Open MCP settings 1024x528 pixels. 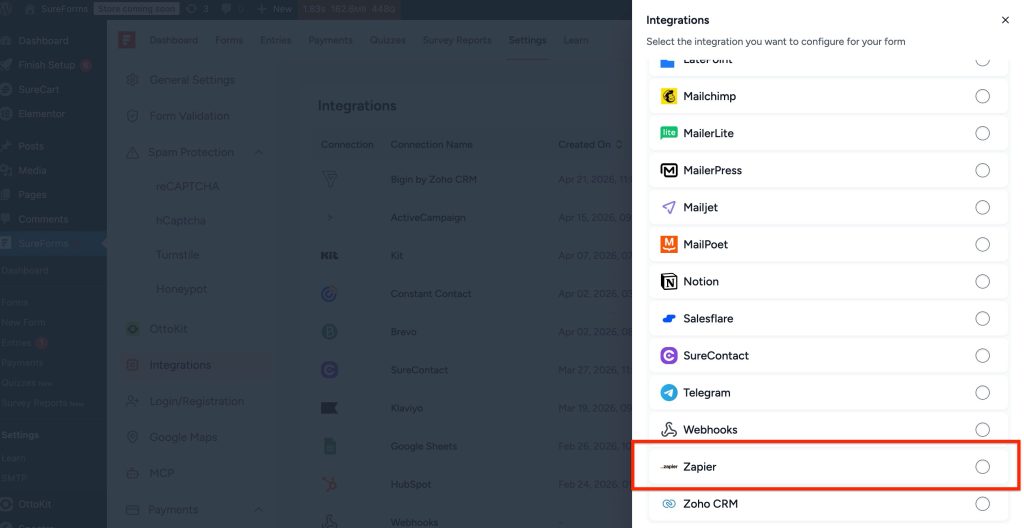162,473
